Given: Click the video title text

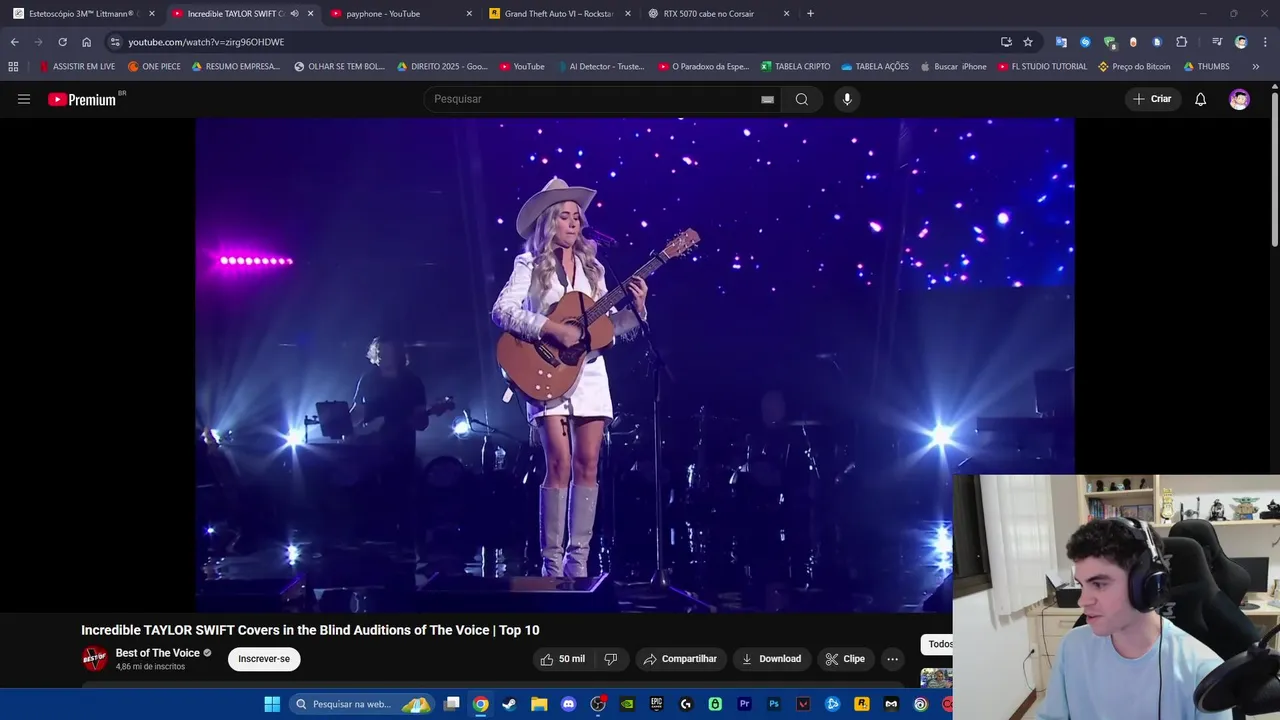Looking at the screenshot, I should (310, 630).
